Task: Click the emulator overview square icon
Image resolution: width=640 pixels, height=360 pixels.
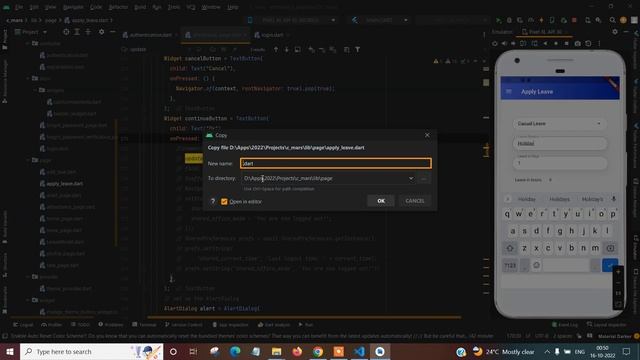Action: coord(567,44)
